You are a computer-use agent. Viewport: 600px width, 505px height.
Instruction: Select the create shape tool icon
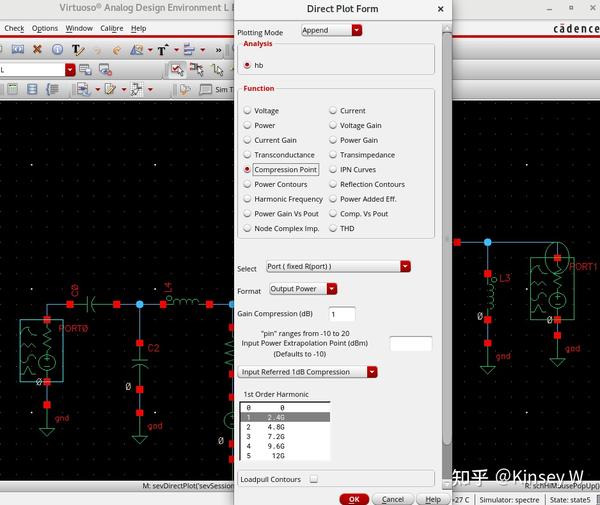point(137,50)
